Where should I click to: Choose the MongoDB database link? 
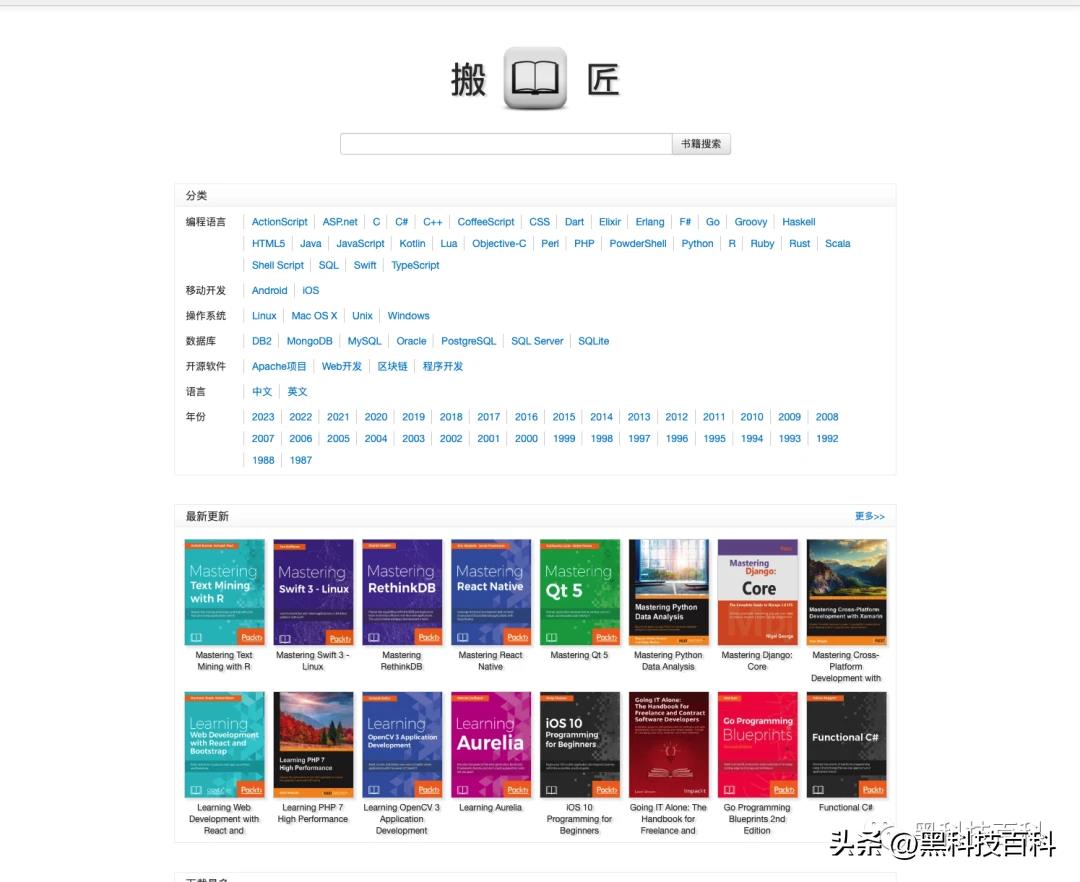pyautogui.click(x=309, y=341)
